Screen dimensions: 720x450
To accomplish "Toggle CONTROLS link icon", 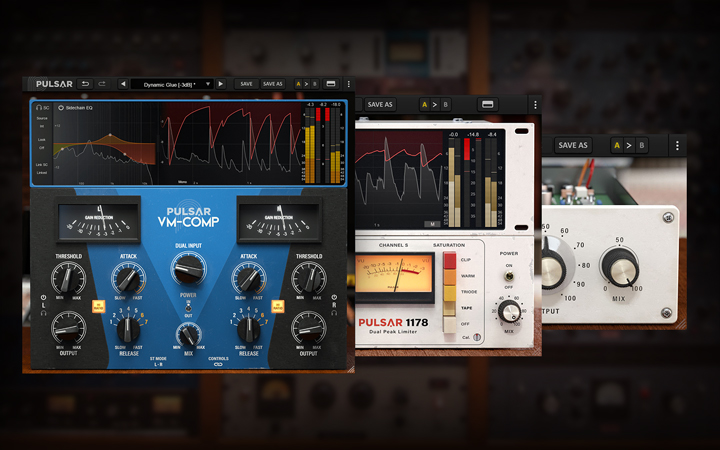I will 218,364.
